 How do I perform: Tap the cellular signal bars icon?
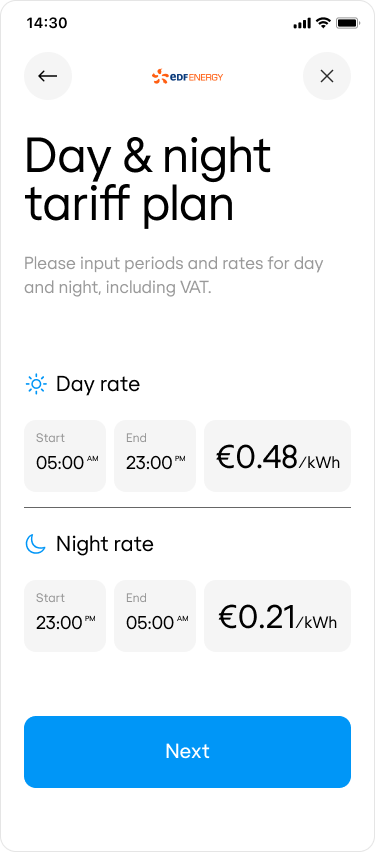click(302, 23)
